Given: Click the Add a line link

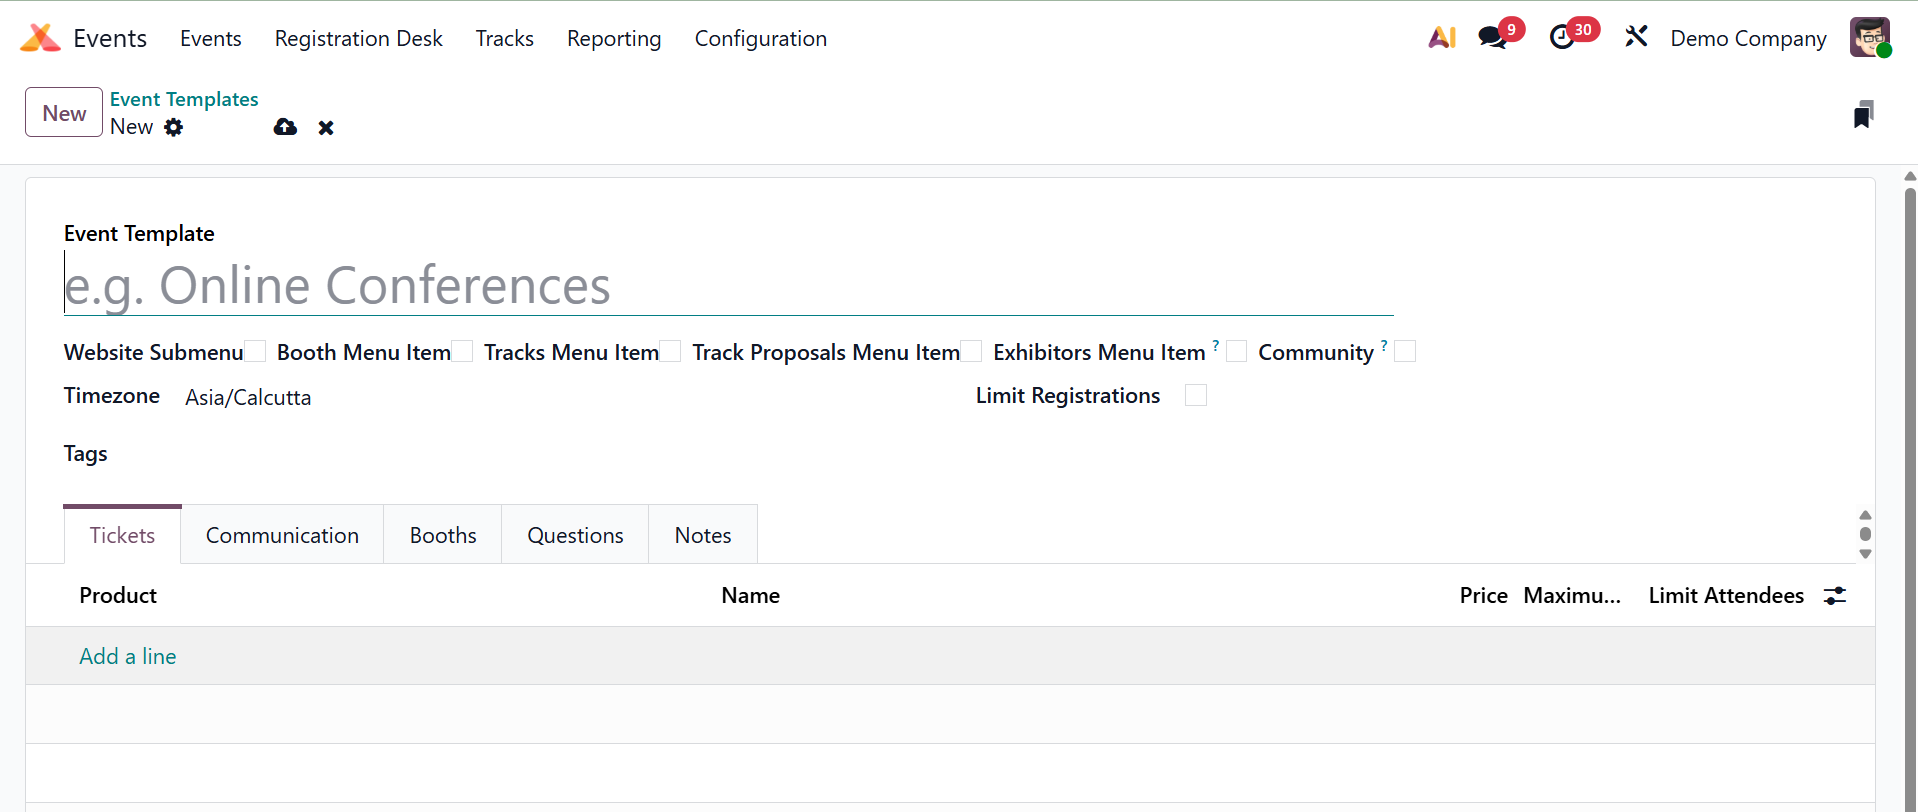Looking at the screenshot, I should click(x=128, y=656).
